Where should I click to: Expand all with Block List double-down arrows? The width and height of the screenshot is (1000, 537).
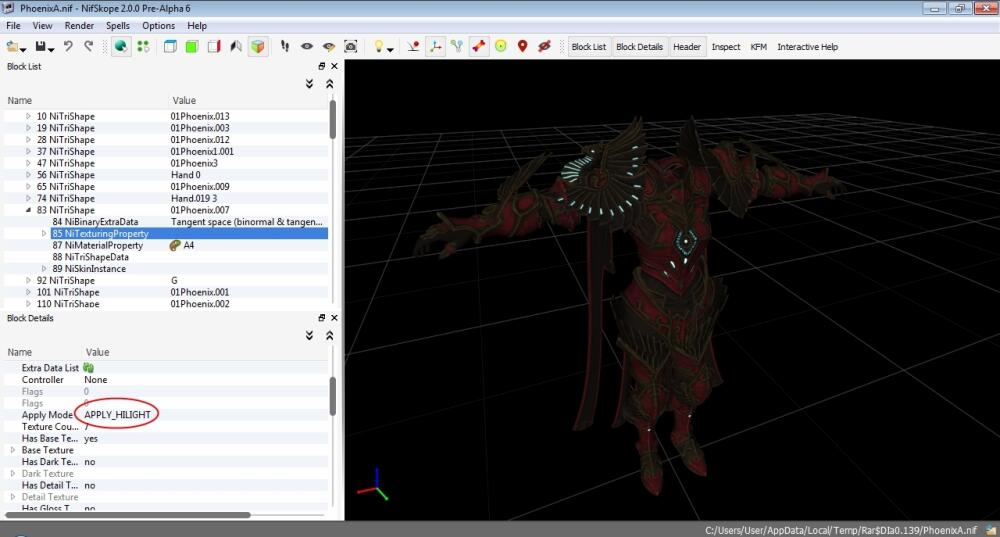(309, 84)
